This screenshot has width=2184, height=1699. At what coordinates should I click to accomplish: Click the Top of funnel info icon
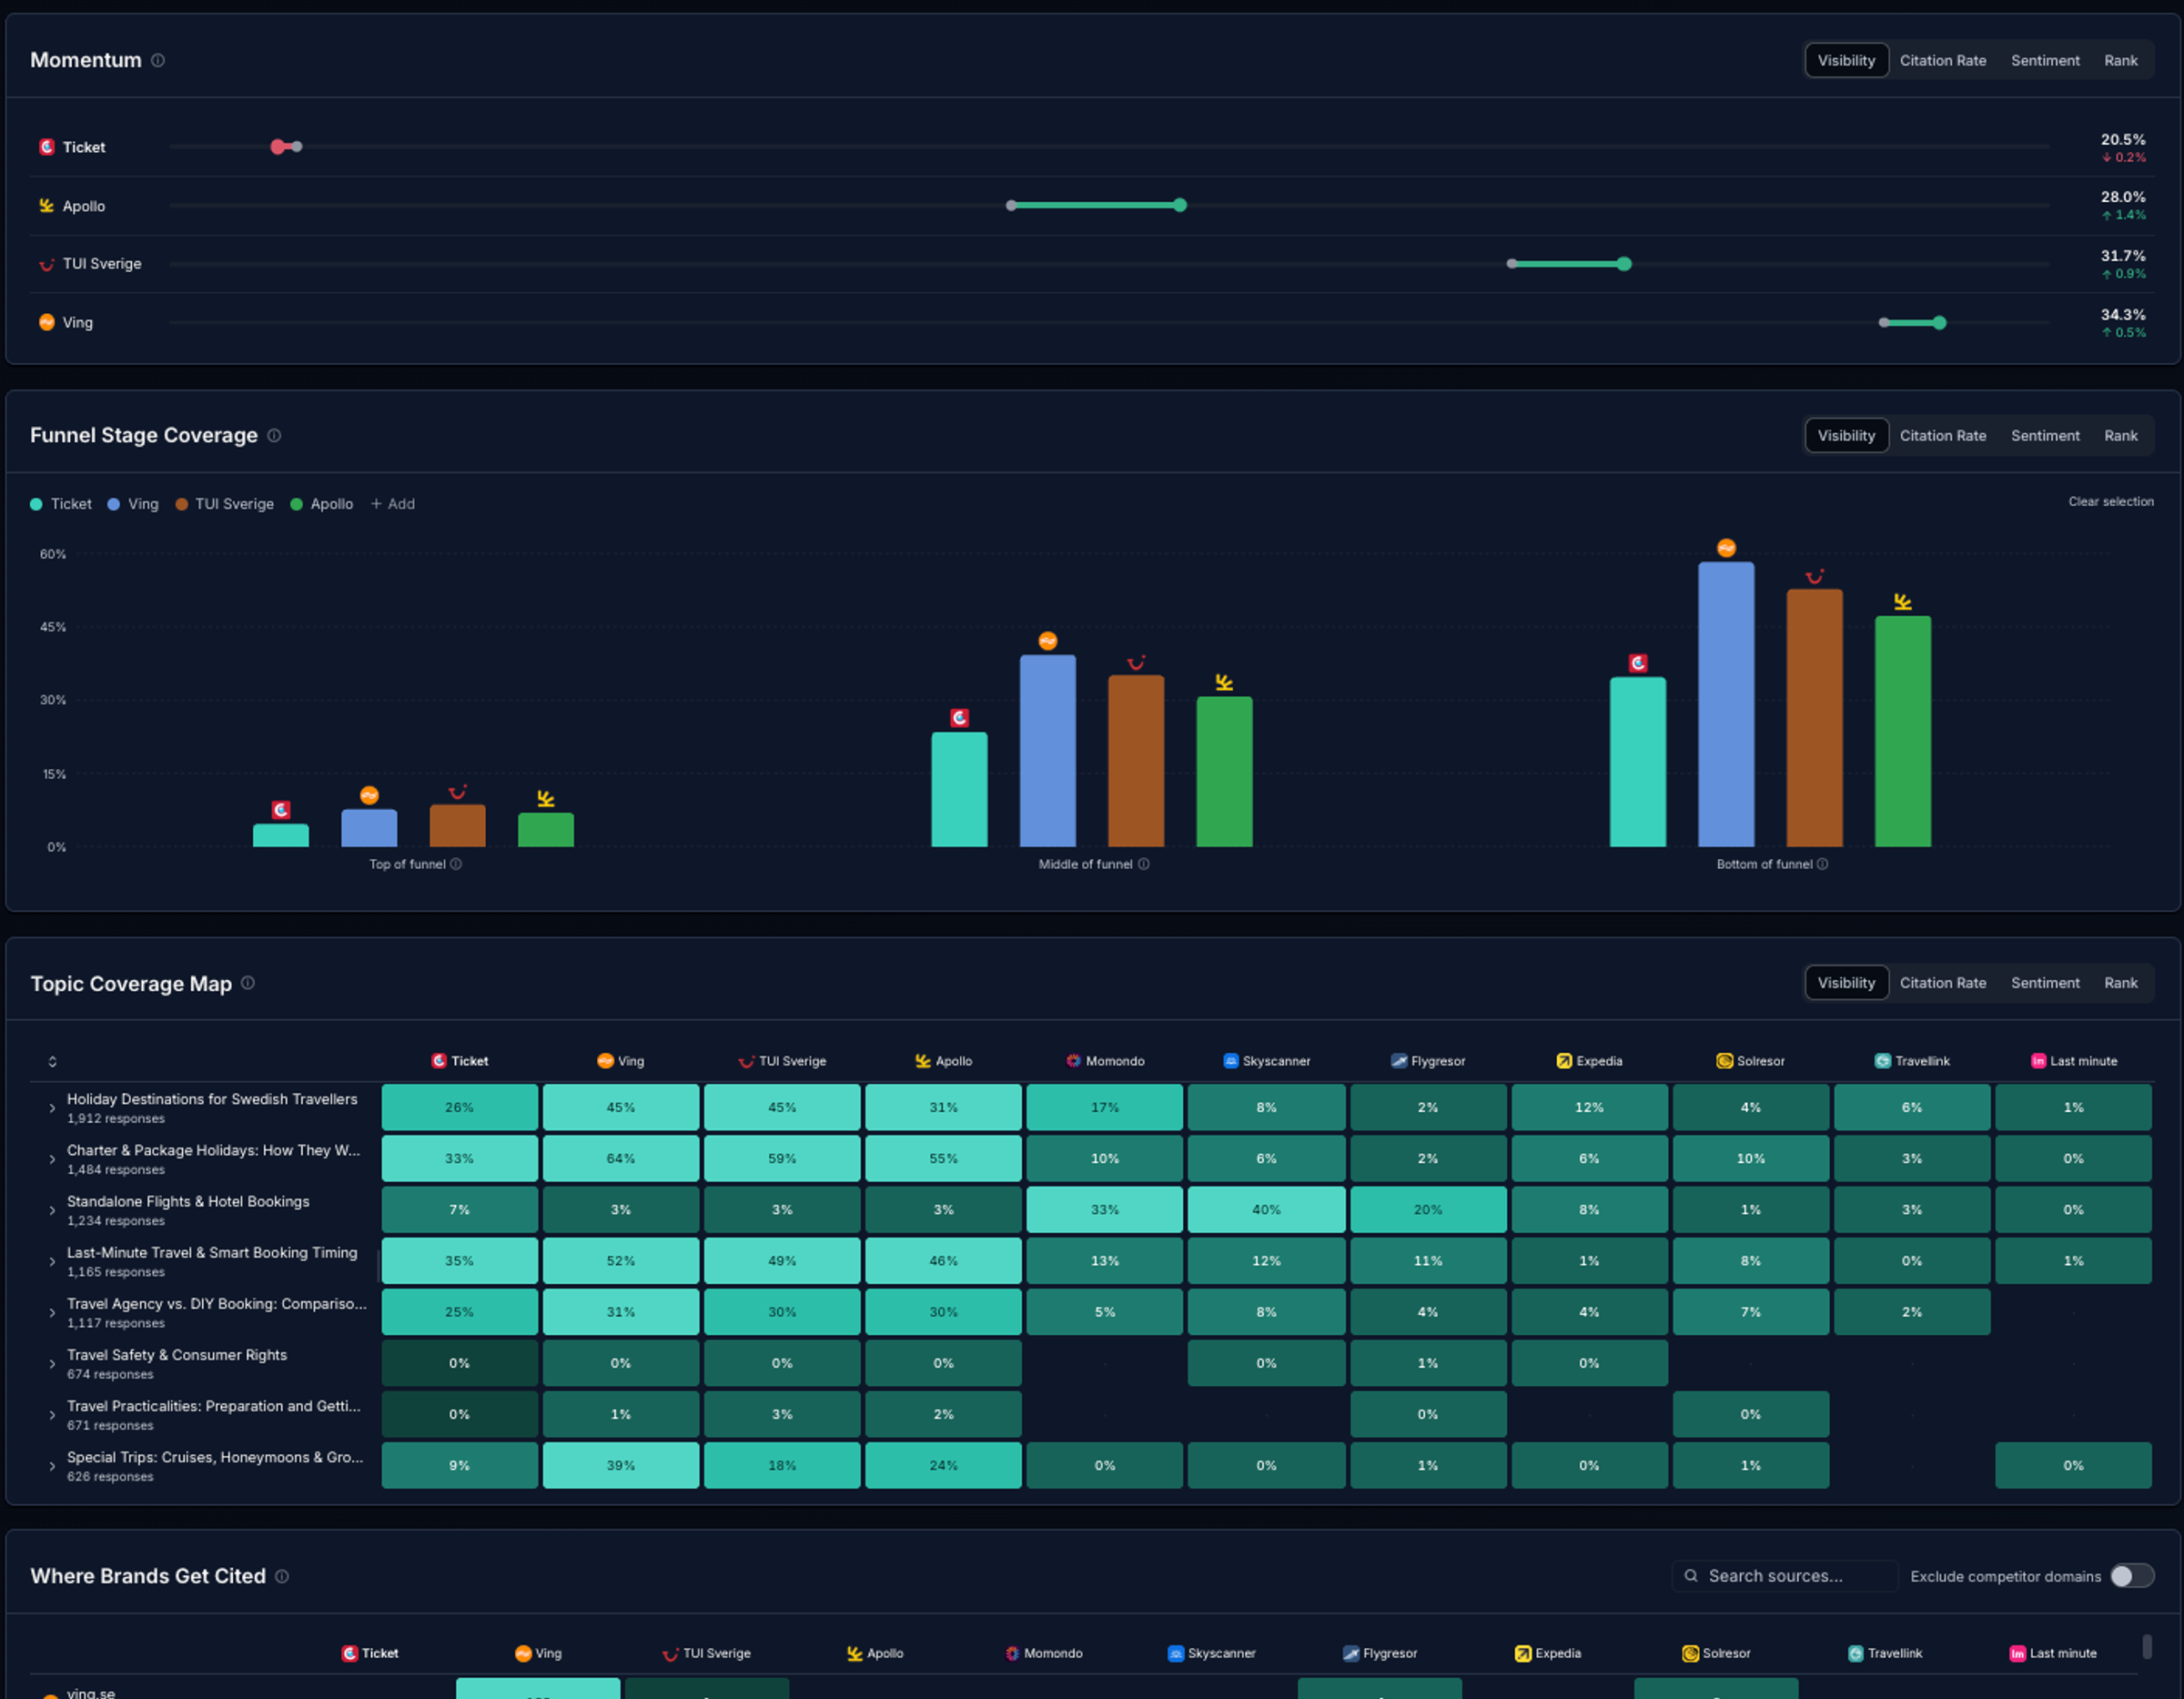[456, 864]
